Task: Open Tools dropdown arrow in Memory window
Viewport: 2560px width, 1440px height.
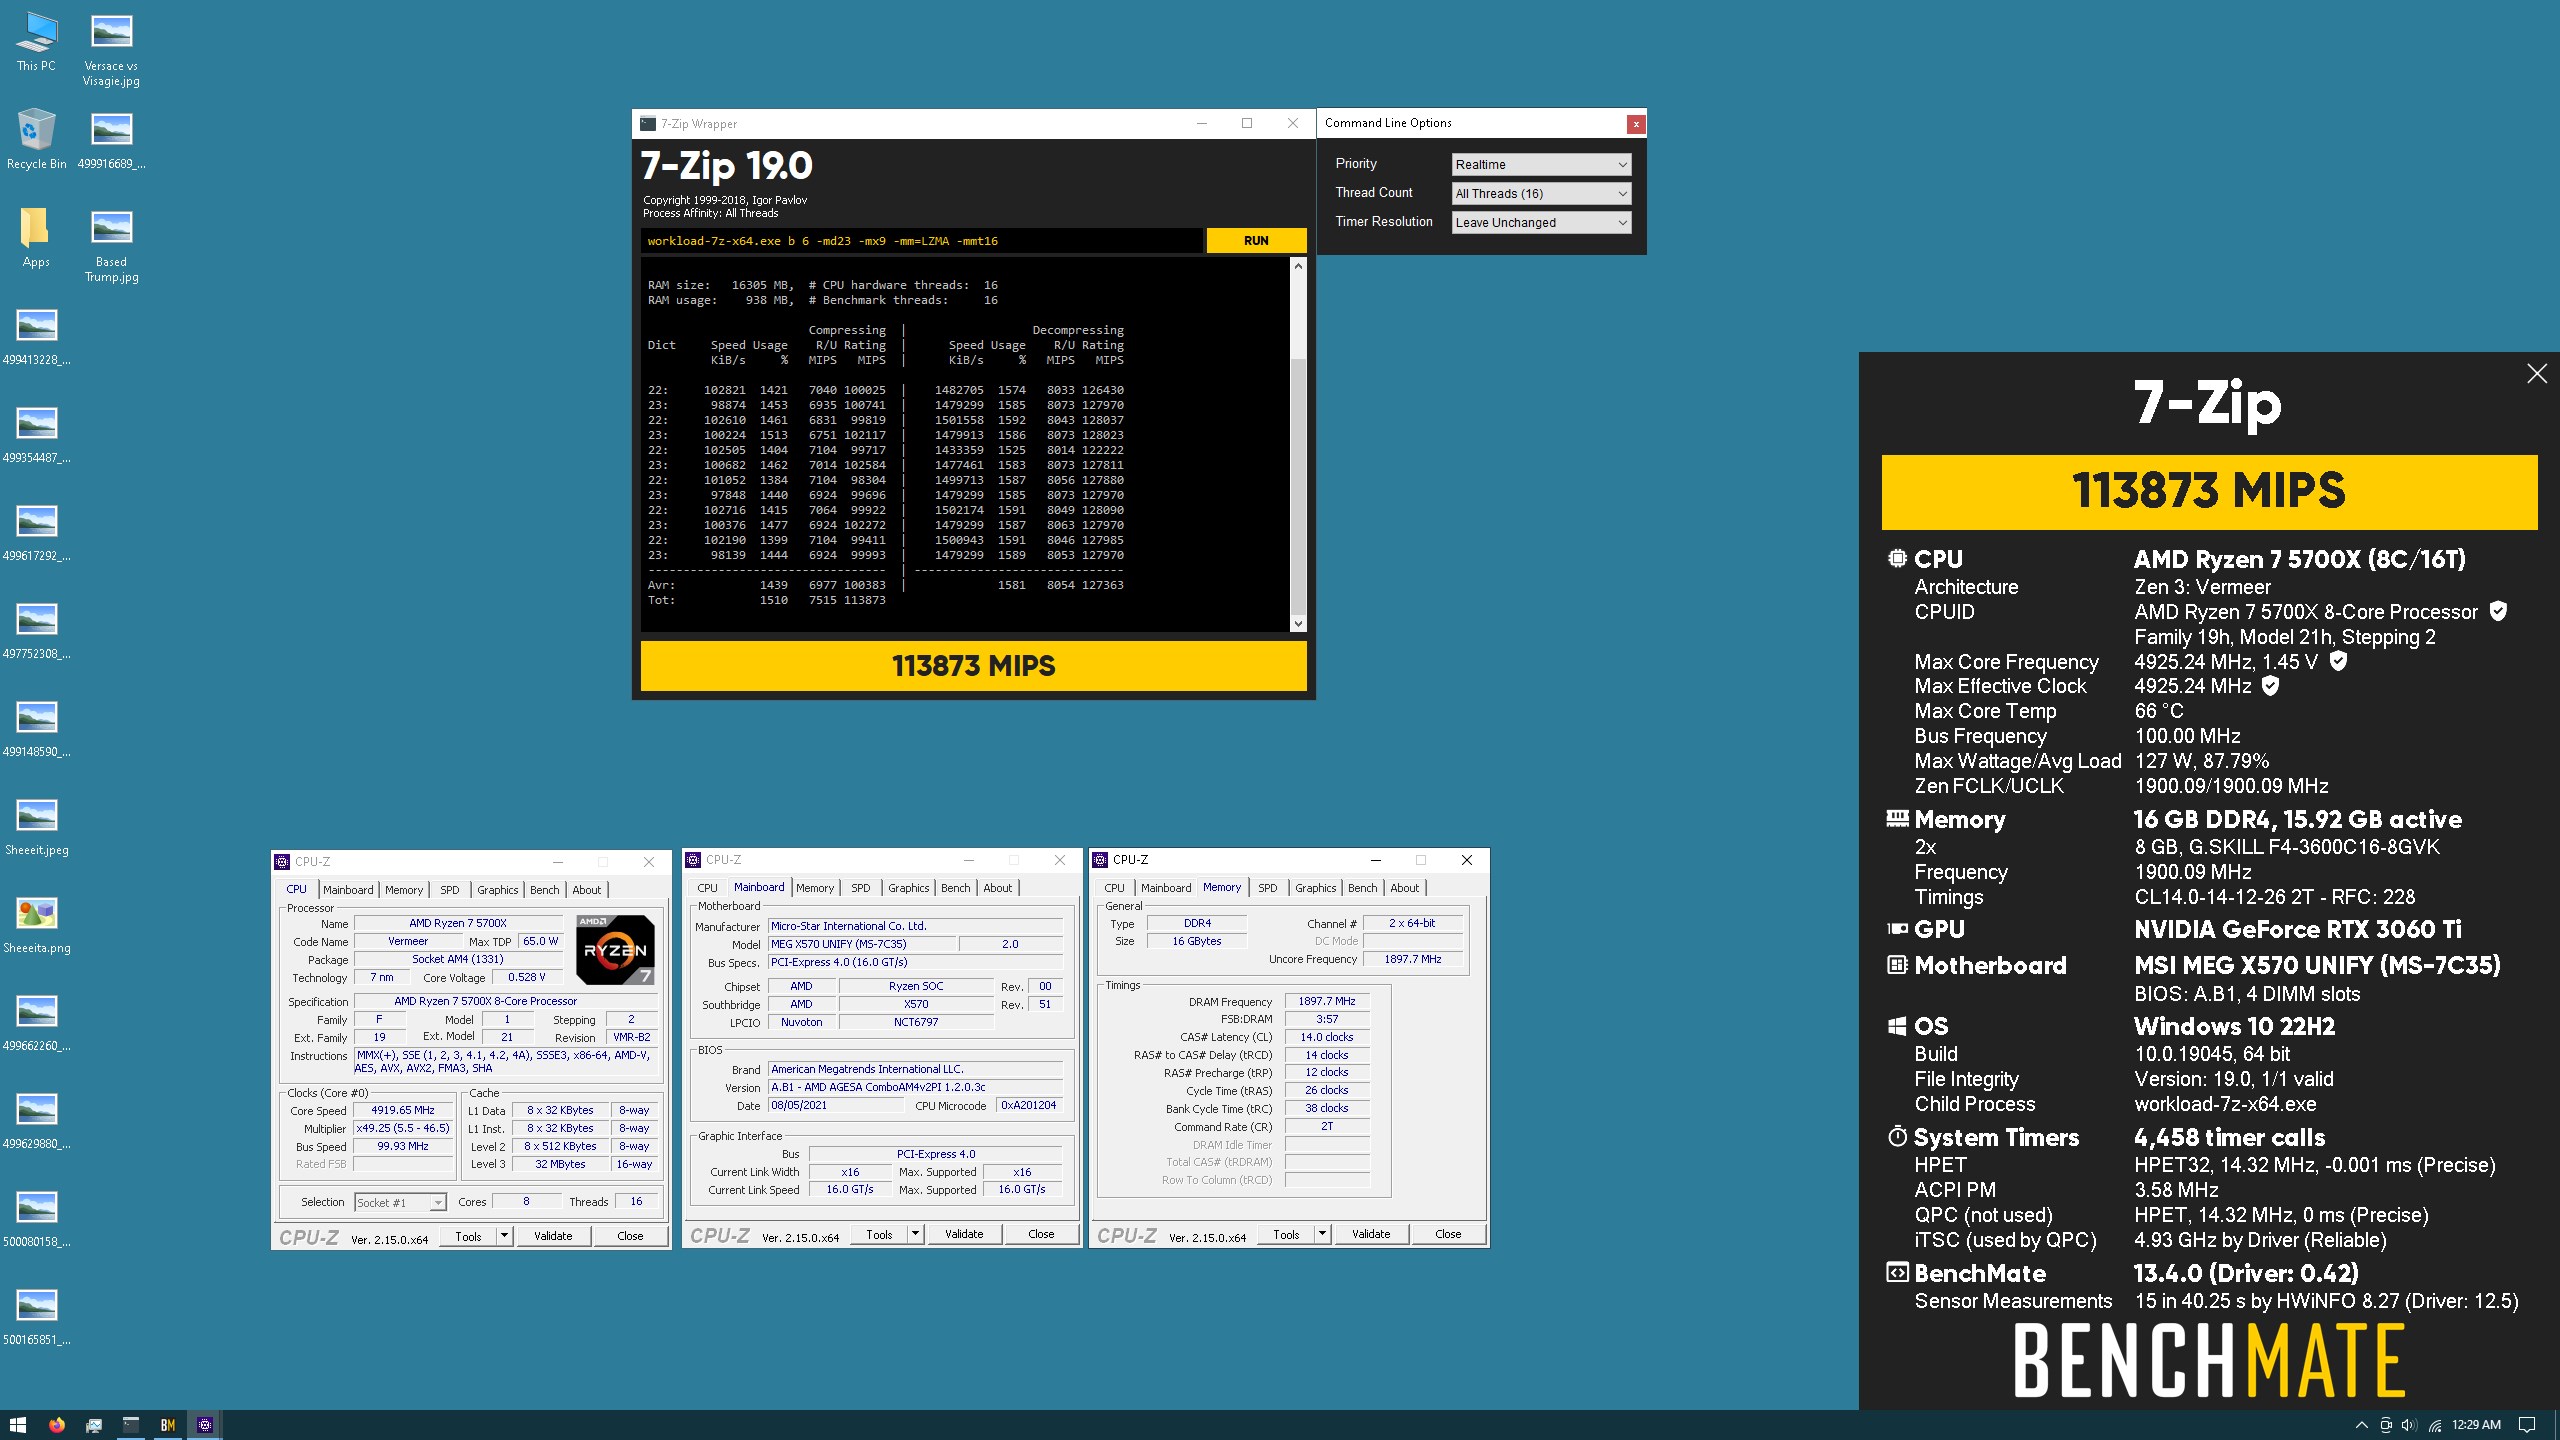Action: (1322, 1234)
